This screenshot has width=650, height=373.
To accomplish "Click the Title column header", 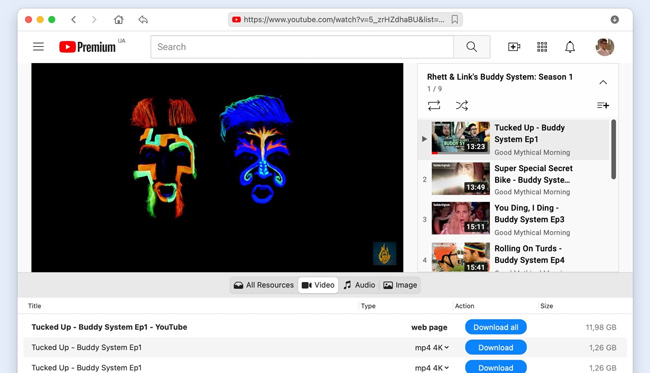I will (34, 306).
